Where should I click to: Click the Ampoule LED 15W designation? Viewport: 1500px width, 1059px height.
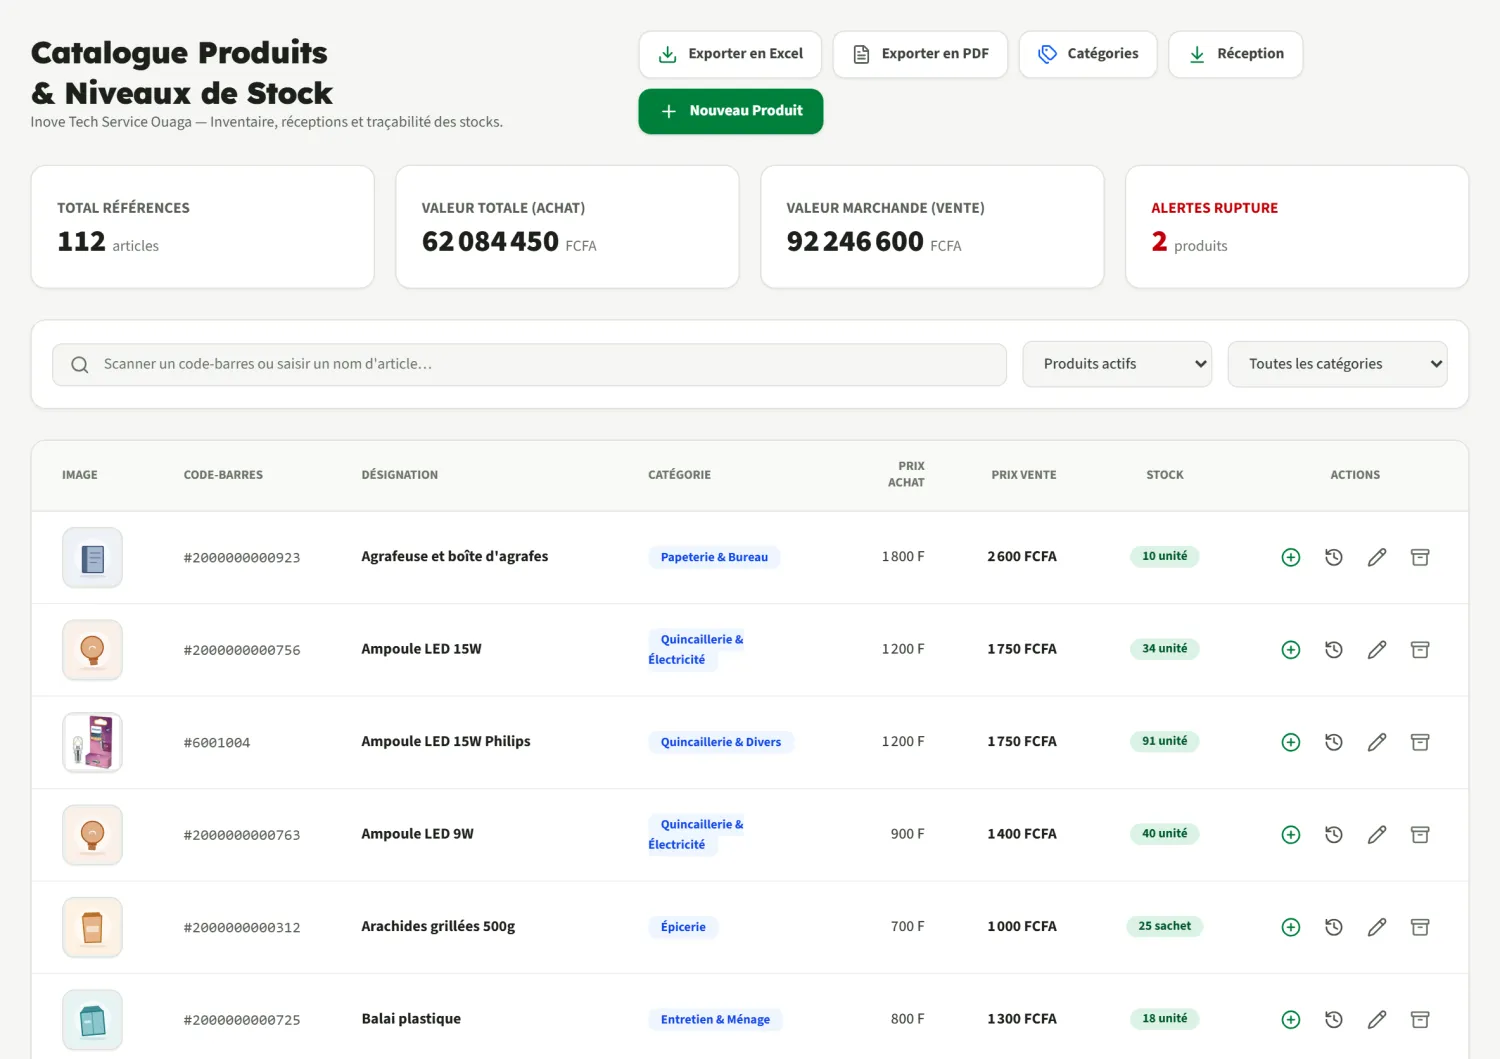pos(421,649)
